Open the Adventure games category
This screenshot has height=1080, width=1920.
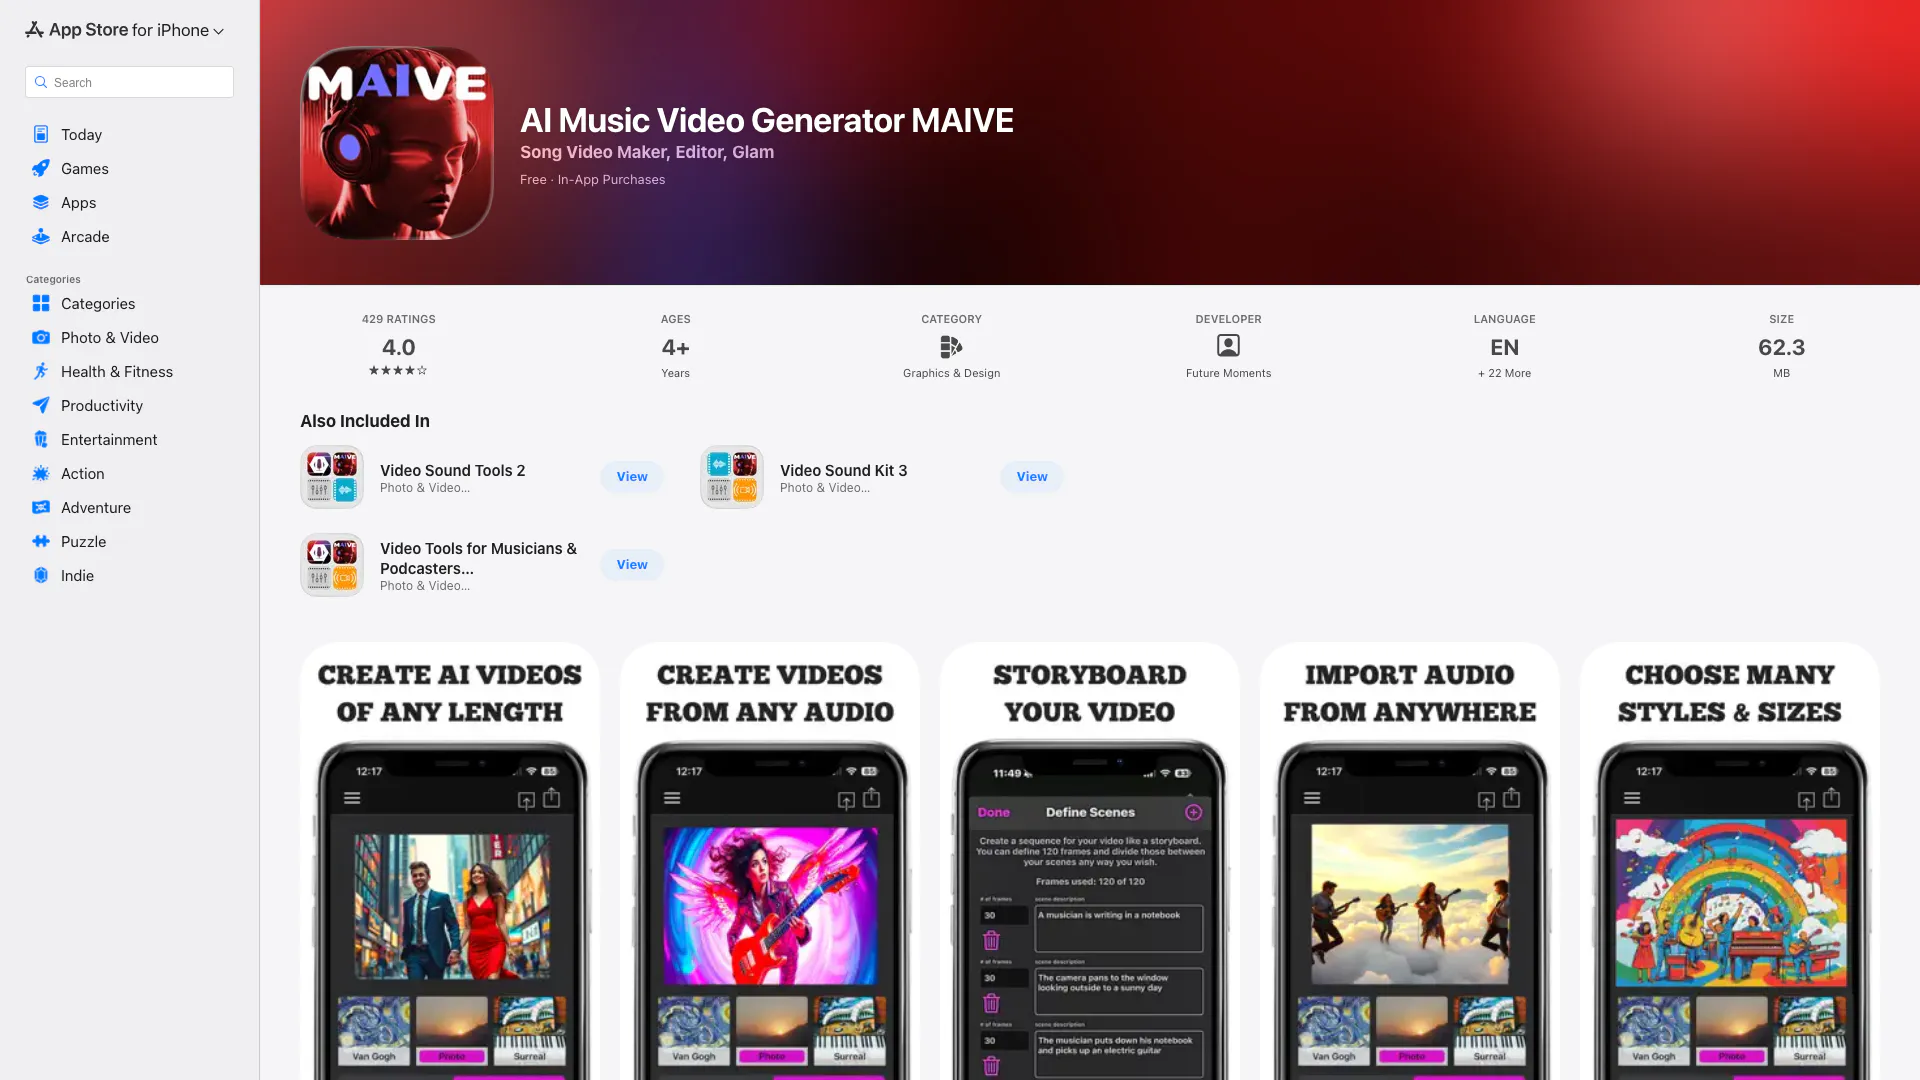(x=95, y=507)
